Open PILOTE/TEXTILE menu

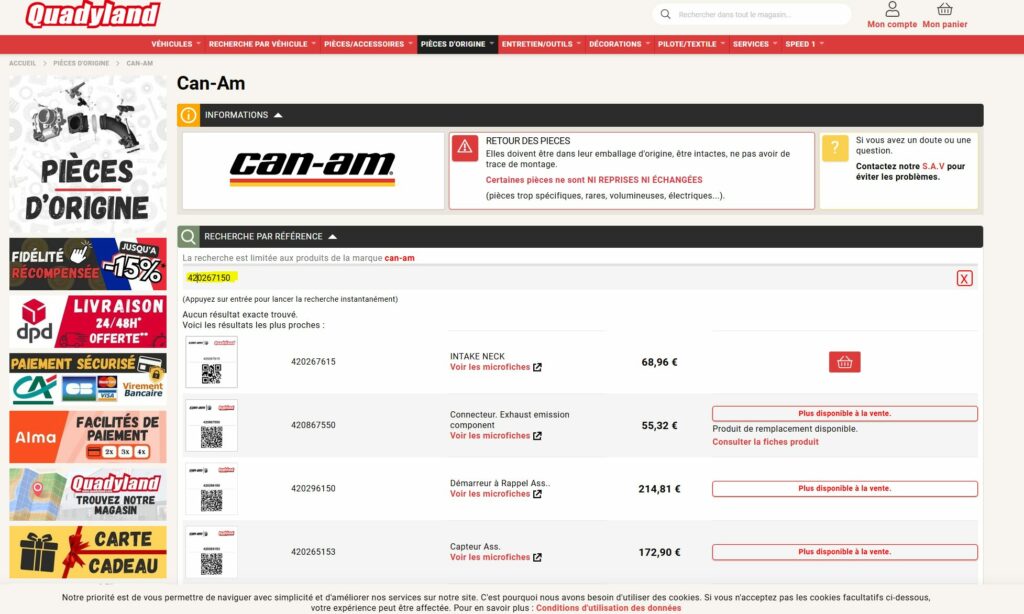click(x=691, y=44)
